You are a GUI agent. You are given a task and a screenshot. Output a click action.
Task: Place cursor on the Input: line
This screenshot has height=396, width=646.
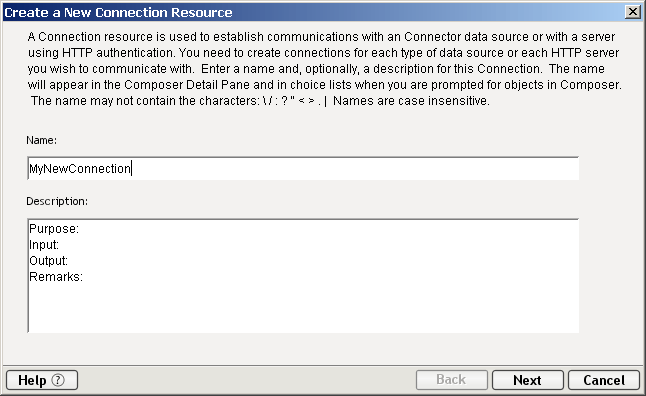click(x=44, y=245)
